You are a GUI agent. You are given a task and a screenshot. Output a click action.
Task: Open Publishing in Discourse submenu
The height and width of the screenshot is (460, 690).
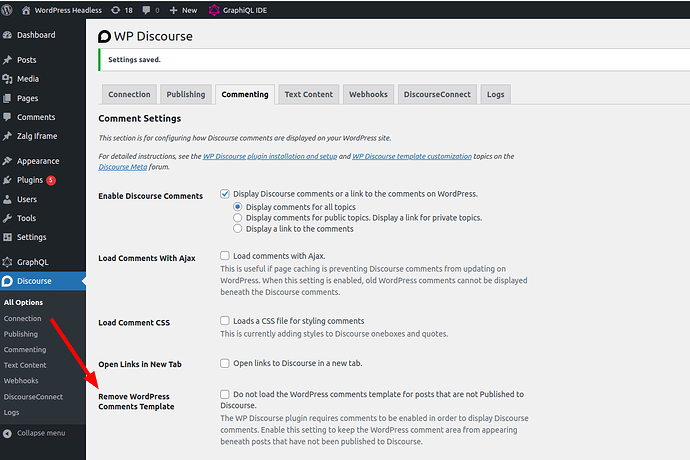tap(21, 334)
